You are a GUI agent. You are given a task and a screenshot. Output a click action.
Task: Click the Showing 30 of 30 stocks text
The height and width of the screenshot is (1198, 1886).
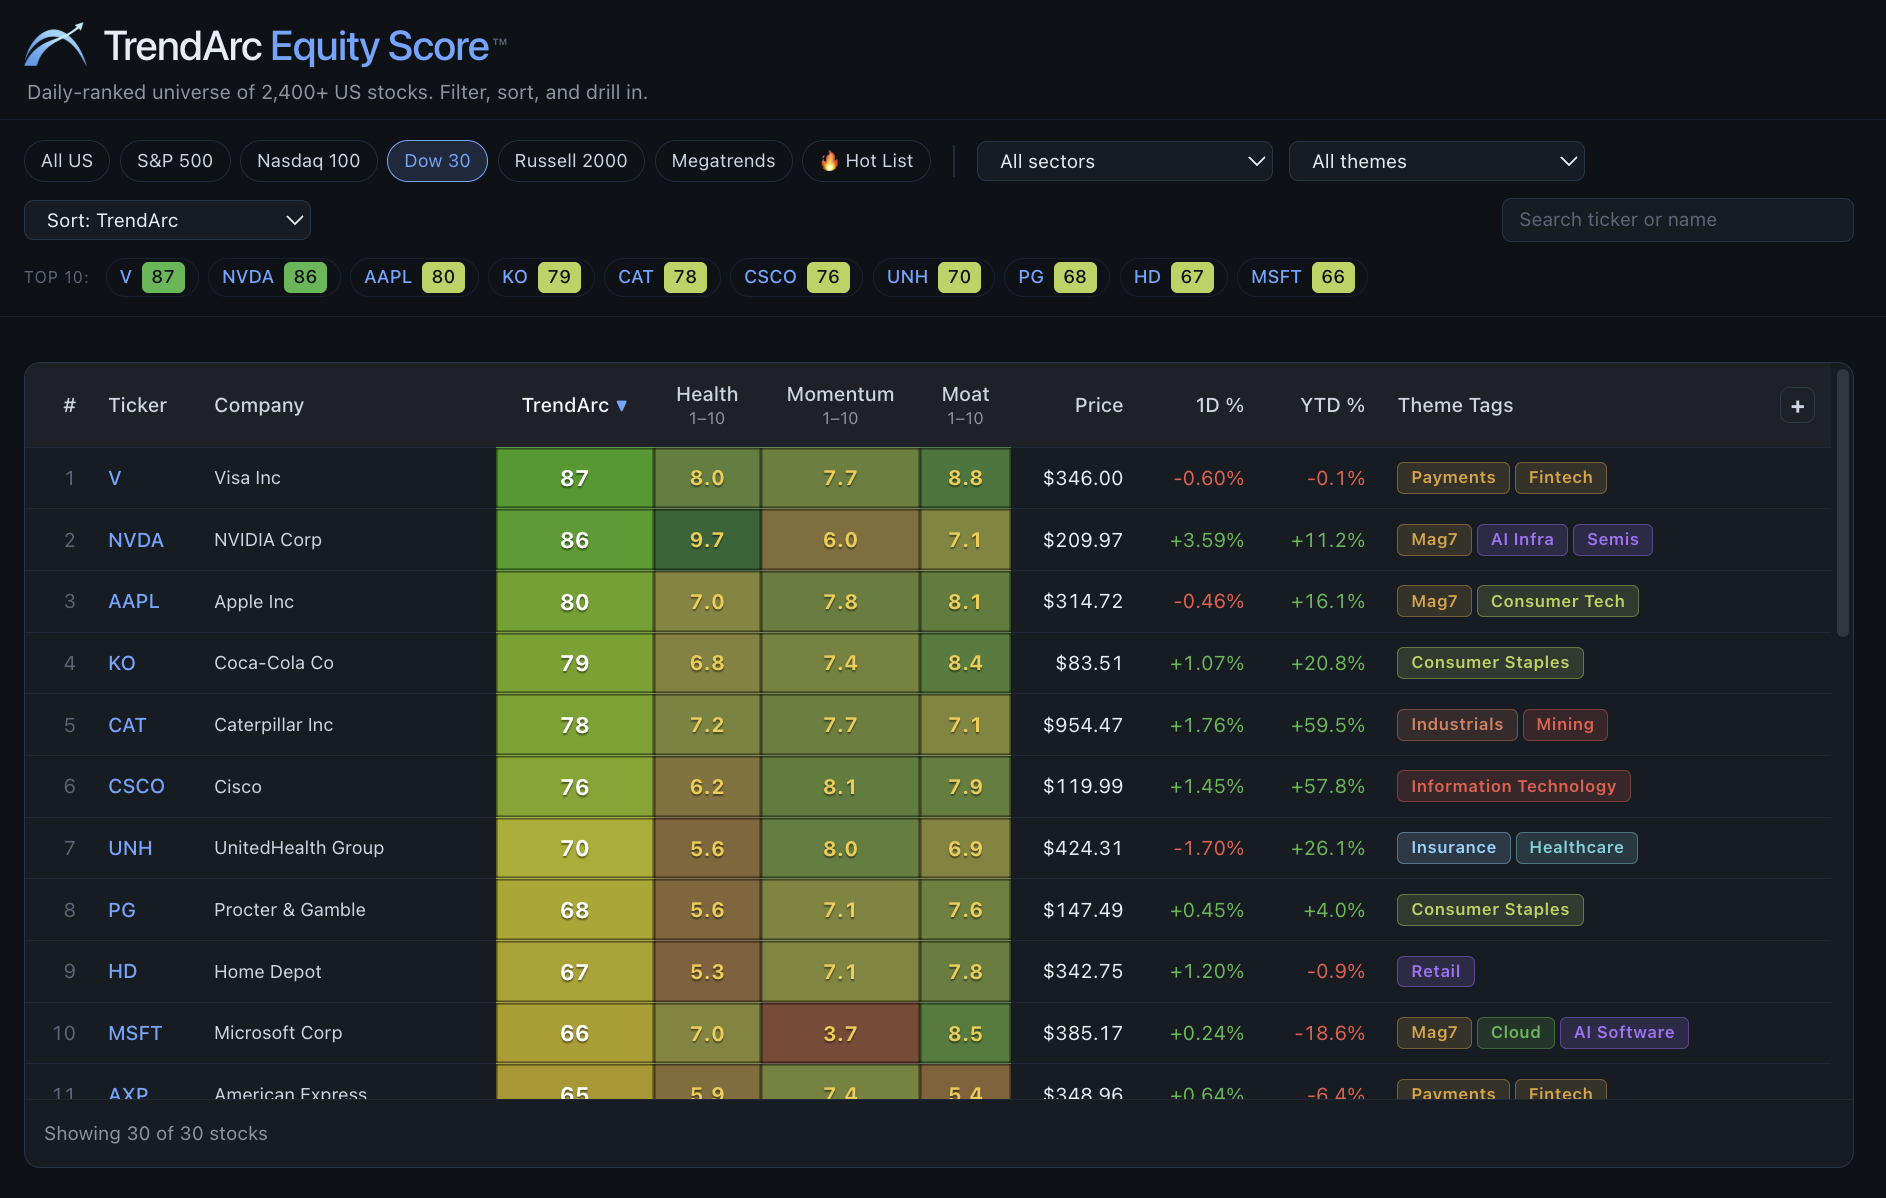156,1133
